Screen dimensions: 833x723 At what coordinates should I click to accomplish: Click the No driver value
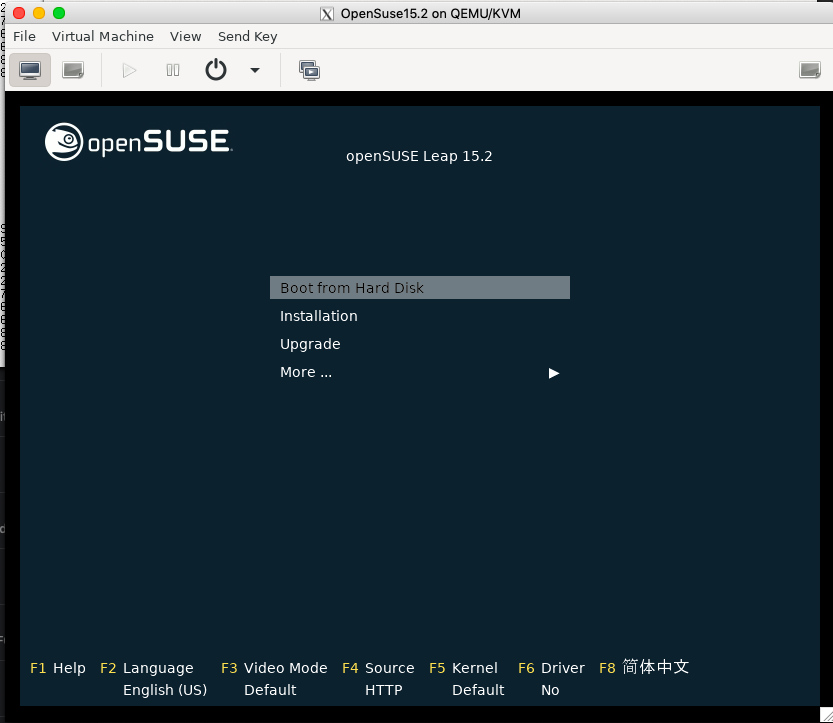click(x=550, y=690)
